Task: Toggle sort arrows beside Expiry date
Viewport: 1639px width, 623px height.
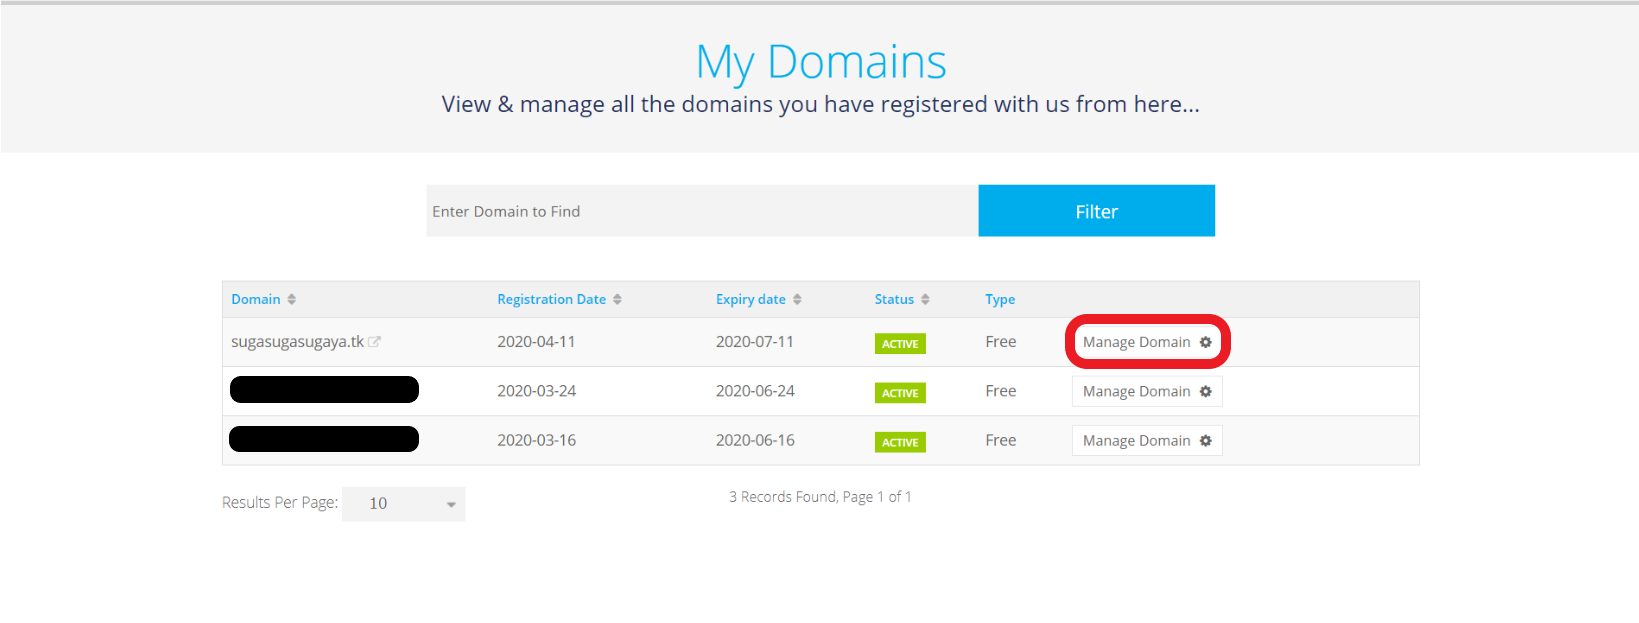Action: pos(797,299)
